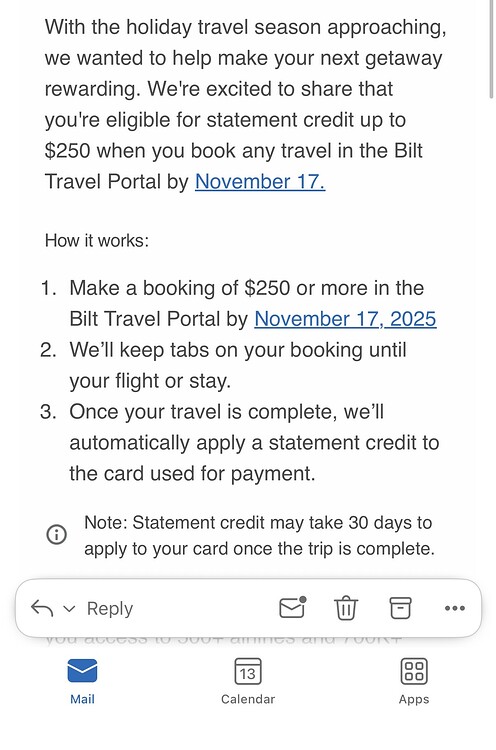The width and height of the screenshot is (496, 750).
Task: Tap the info circle icon beside Note
Action: click(x=56, y=534)
